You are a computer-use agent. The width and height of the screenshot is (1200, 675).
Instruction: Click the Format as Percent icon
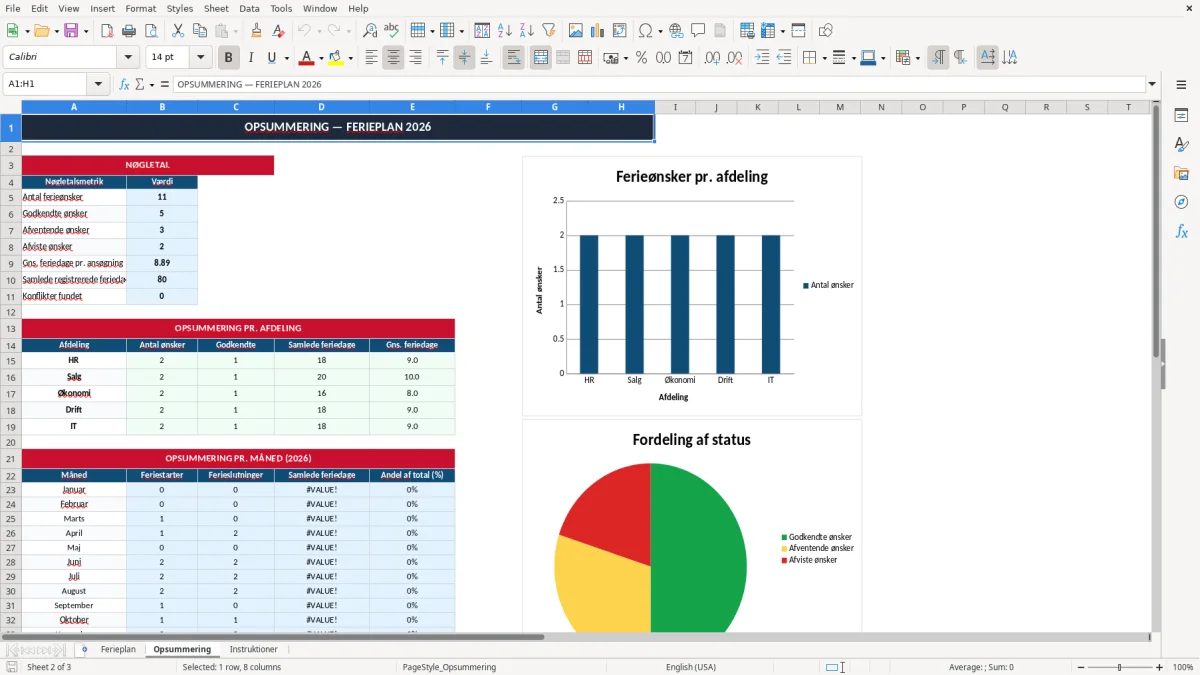point(641,58)
